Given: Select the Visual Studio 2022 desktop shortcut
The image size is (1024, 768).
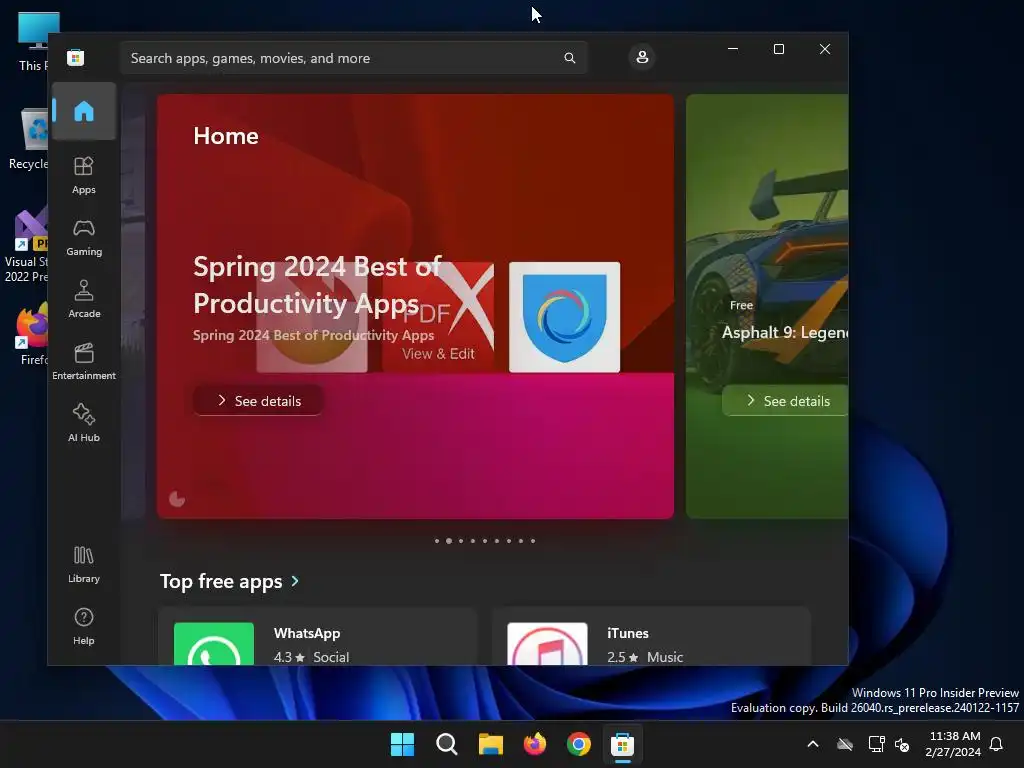Looking at the screenshot, I should pyautogui.click(x=26, y=245).
